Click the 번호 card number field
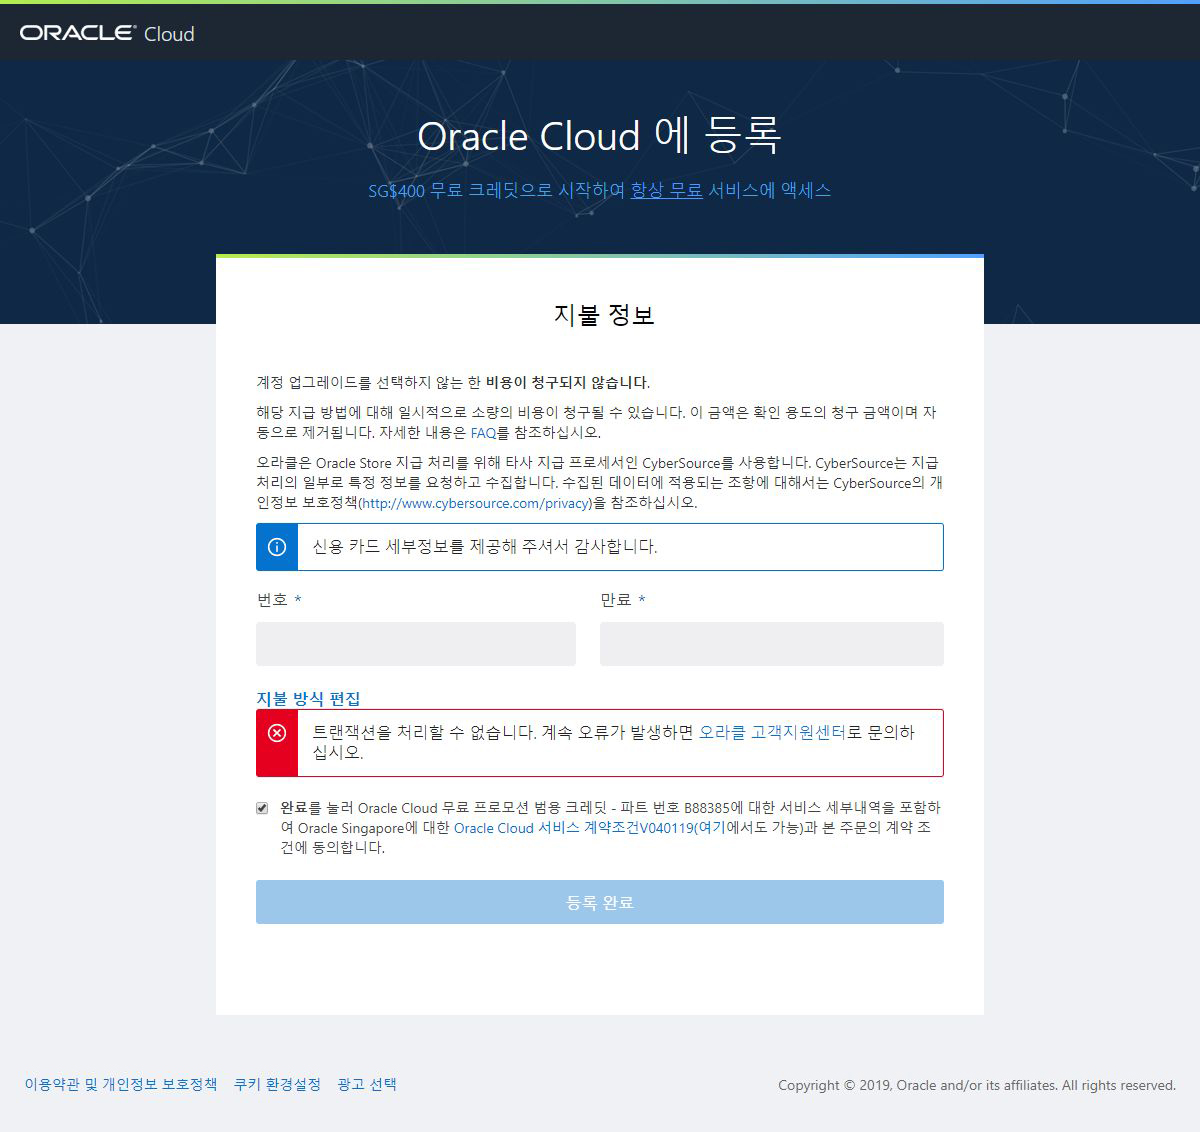1200x1132 pixels. point(416,644)
